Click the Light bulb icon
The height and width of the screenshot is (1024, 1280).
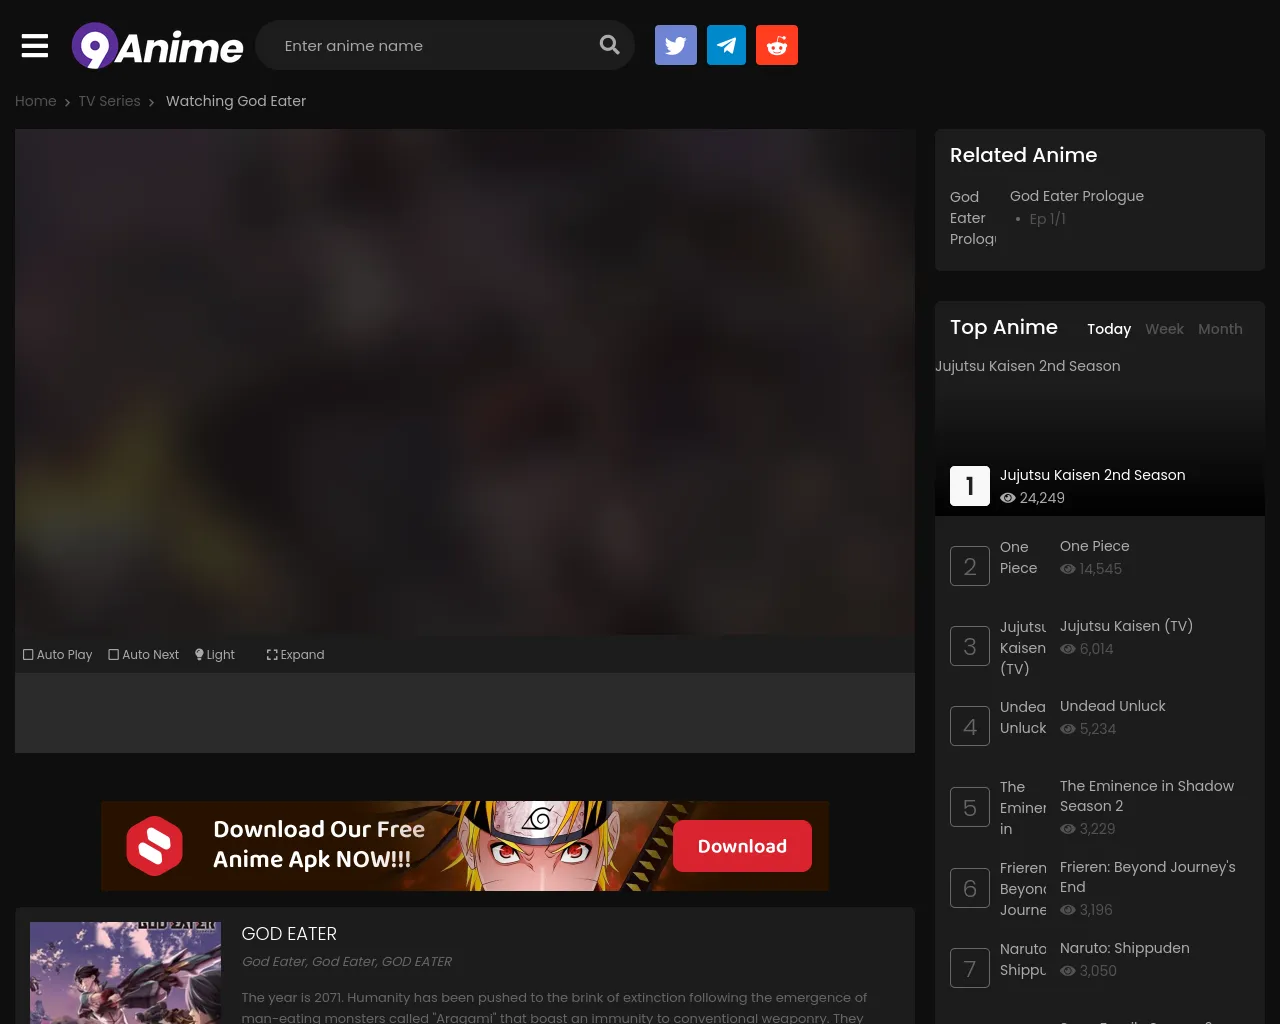tap(199, 655)
